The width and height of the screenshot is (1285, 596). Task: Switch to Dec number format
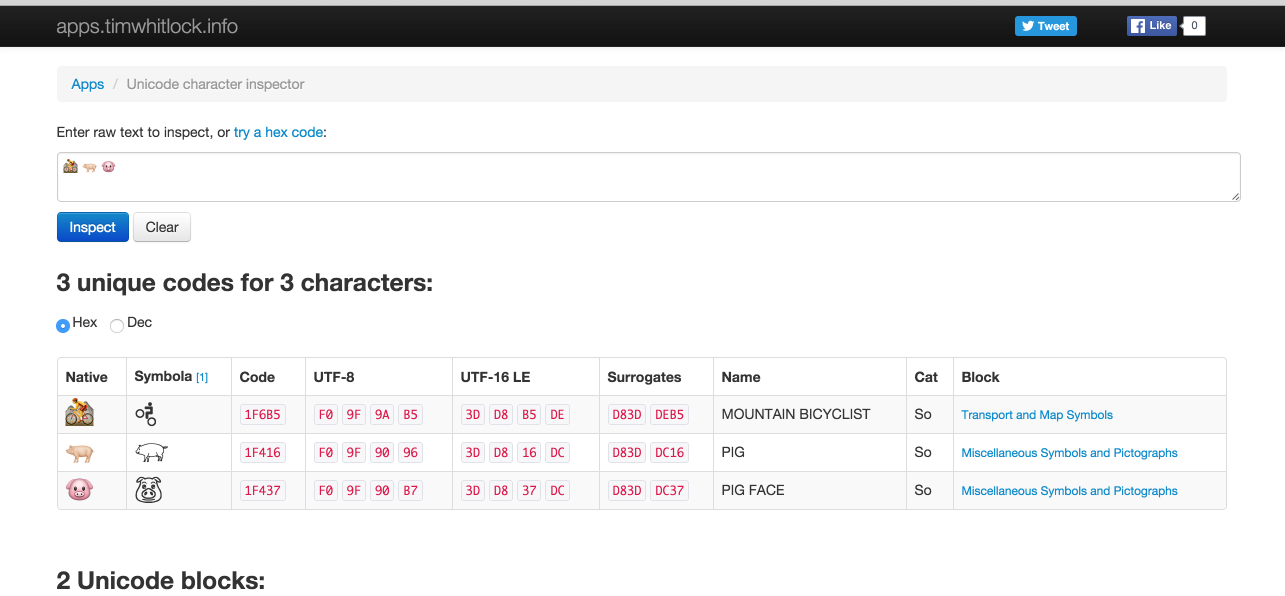(x=117, y=325)
